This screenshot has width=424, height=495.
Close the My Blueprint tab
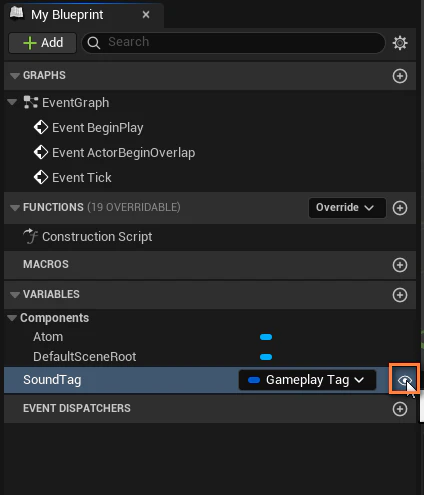(x=146, y=15)
